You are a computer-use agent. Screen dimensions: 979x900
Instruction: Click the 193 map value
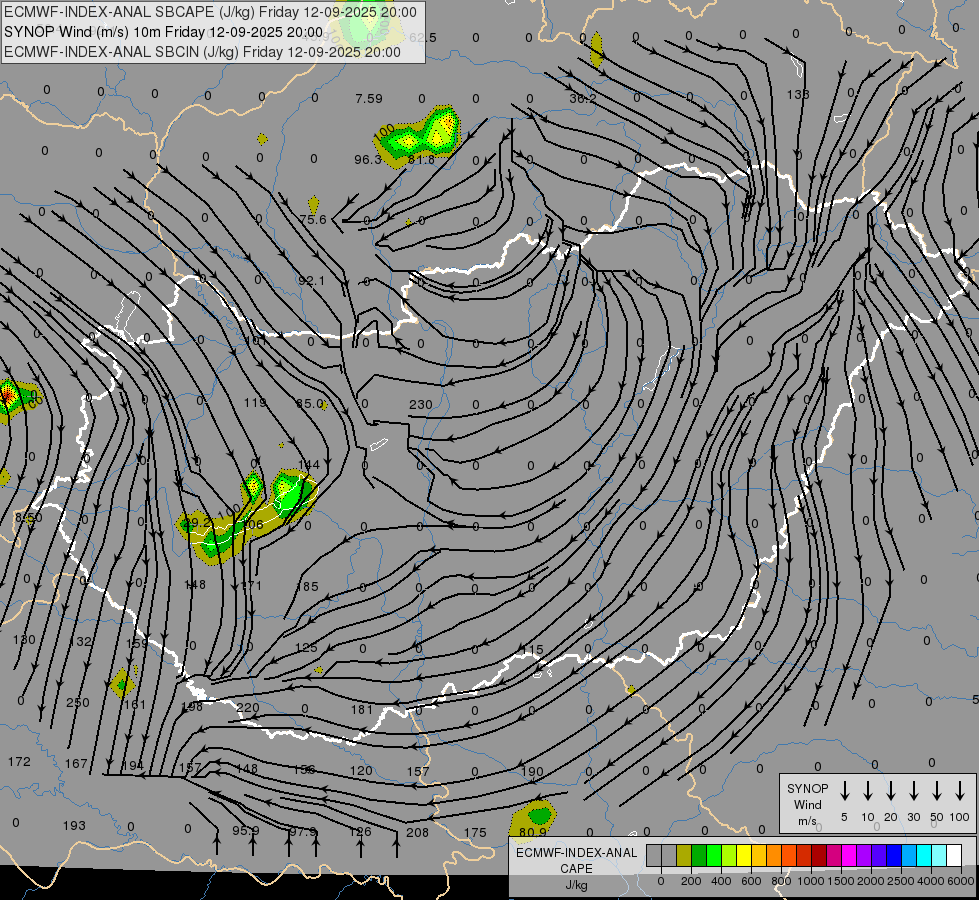pyautogui.click(x=74, y=826)
